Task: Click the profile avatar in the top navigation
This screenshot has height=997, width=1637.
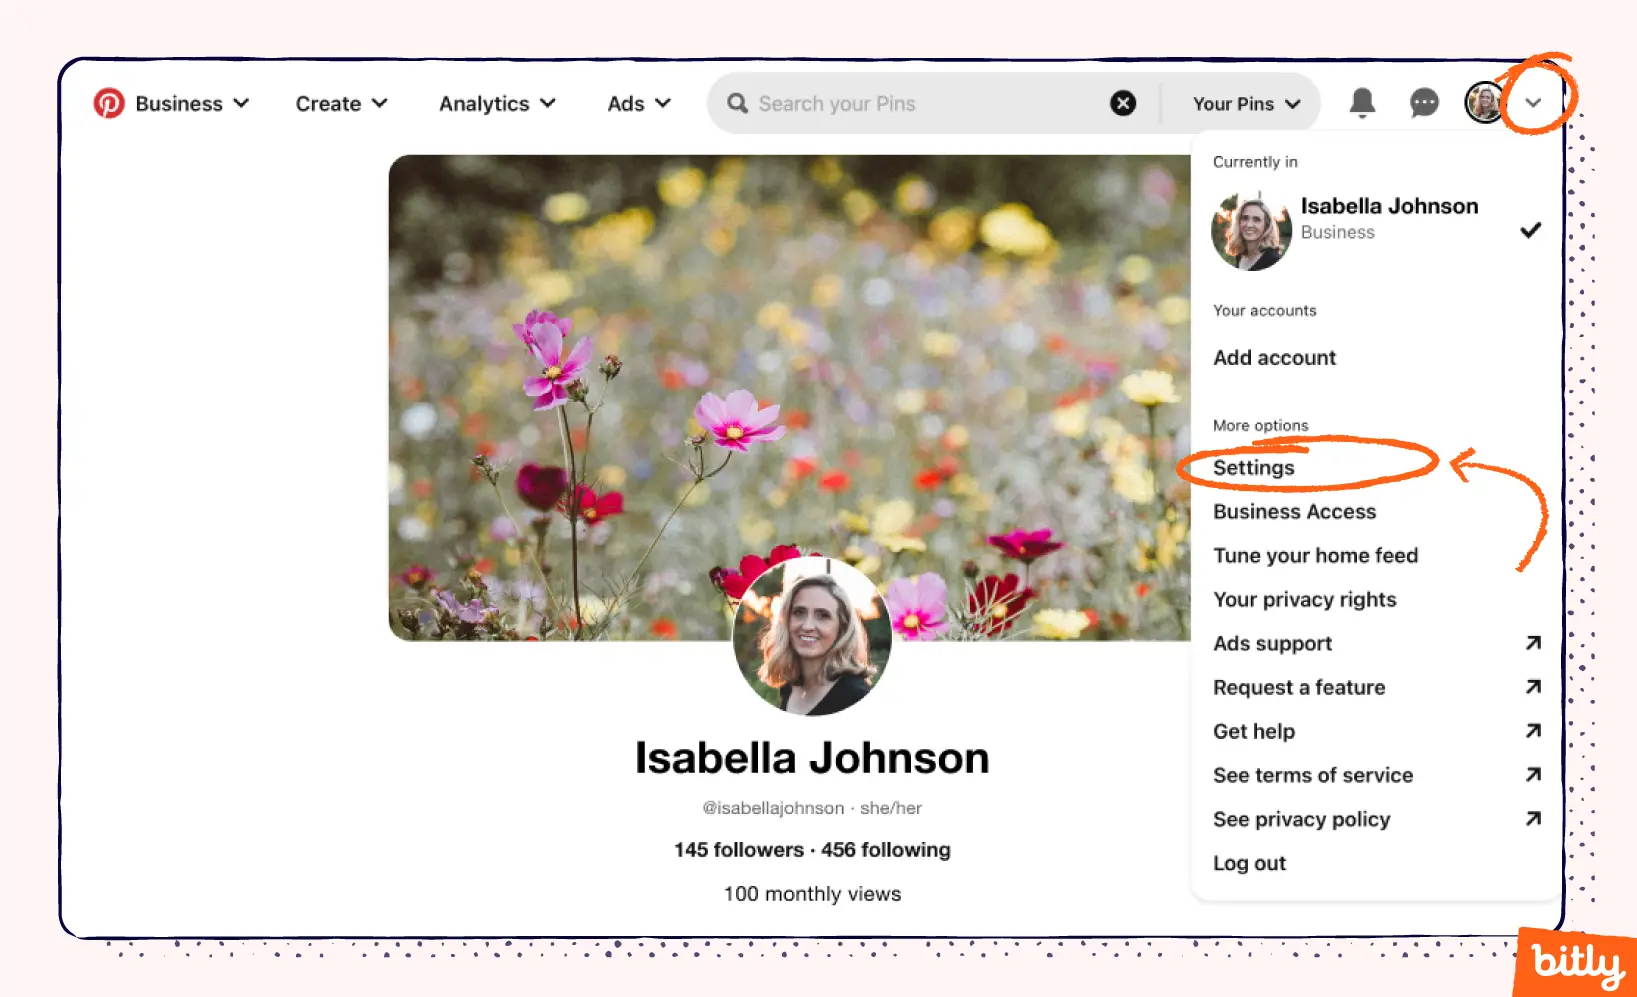Action: click(1483, 102)
